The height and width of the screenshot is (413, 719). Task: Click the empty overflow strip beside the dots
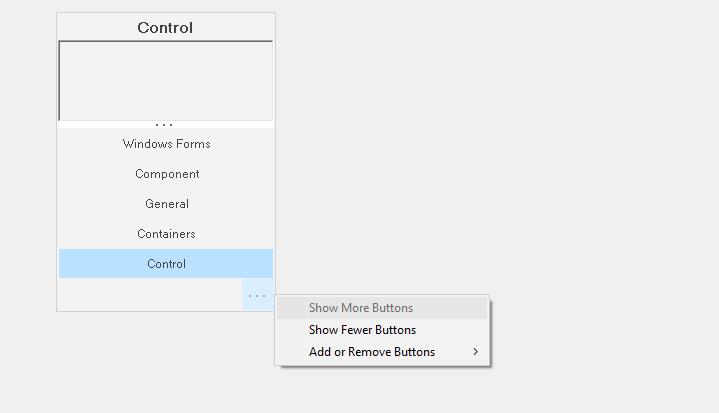tap(150, 295)
